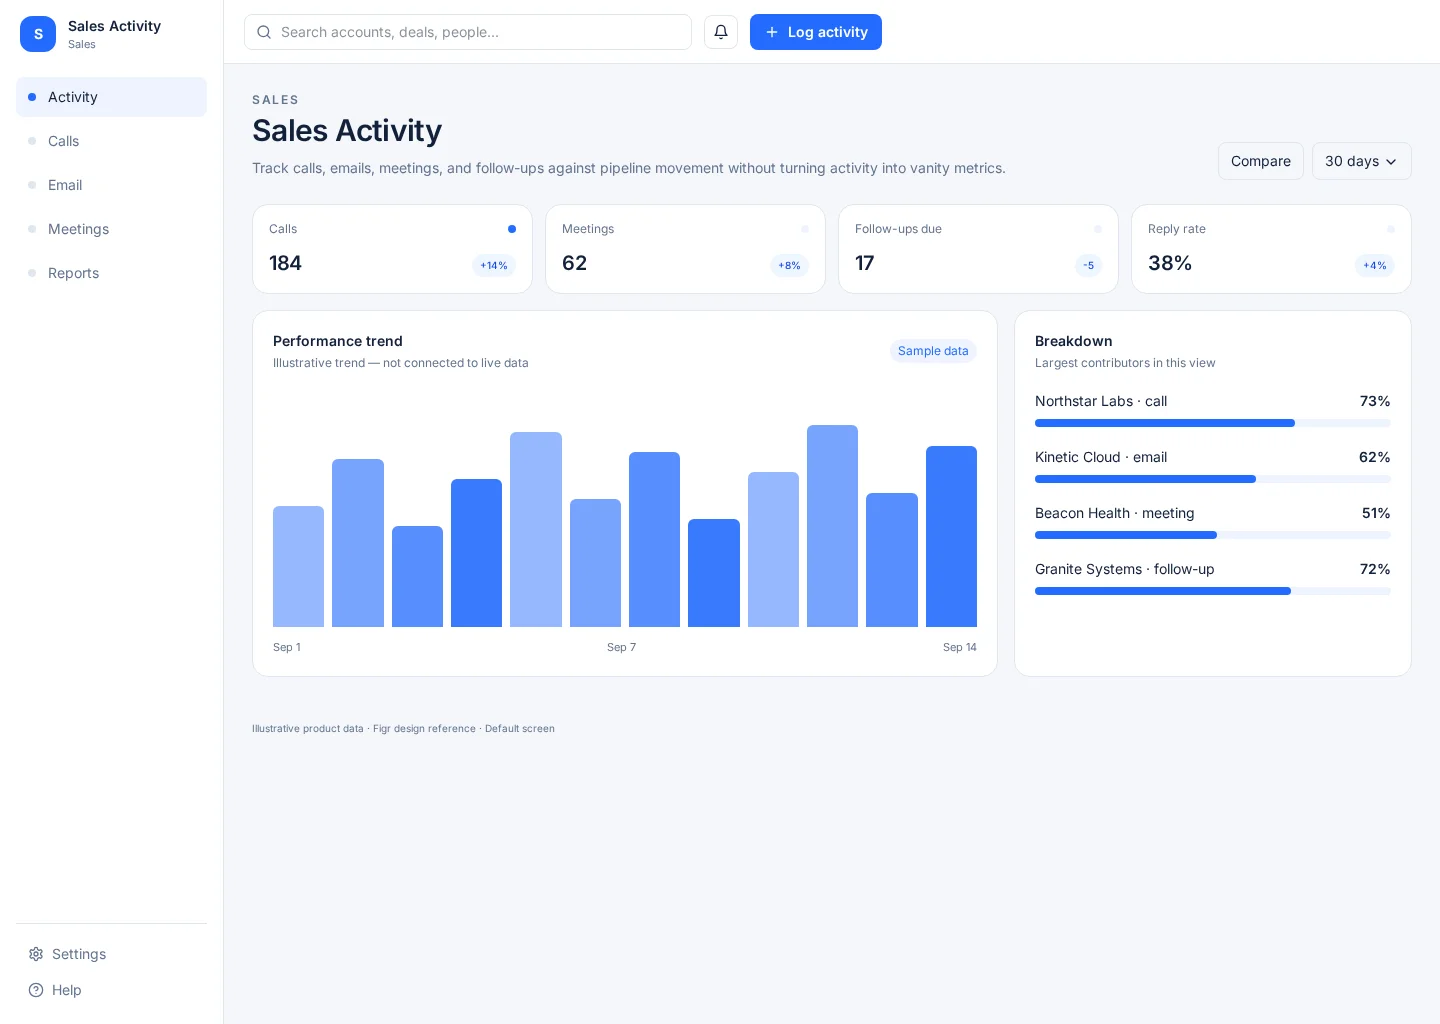Click the Compare button
1440x1024 pixels.
(1261, 161)
